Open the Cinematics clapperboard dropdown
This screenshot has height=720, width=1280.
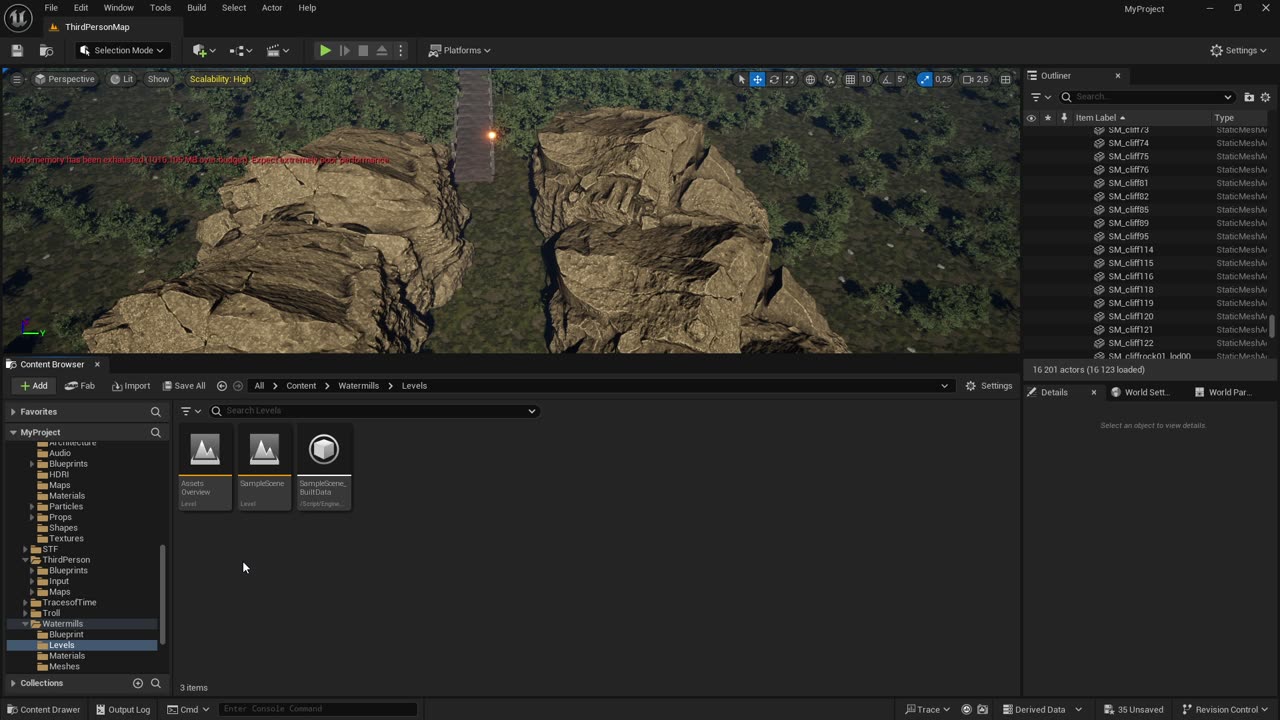[x=277, y=50]
